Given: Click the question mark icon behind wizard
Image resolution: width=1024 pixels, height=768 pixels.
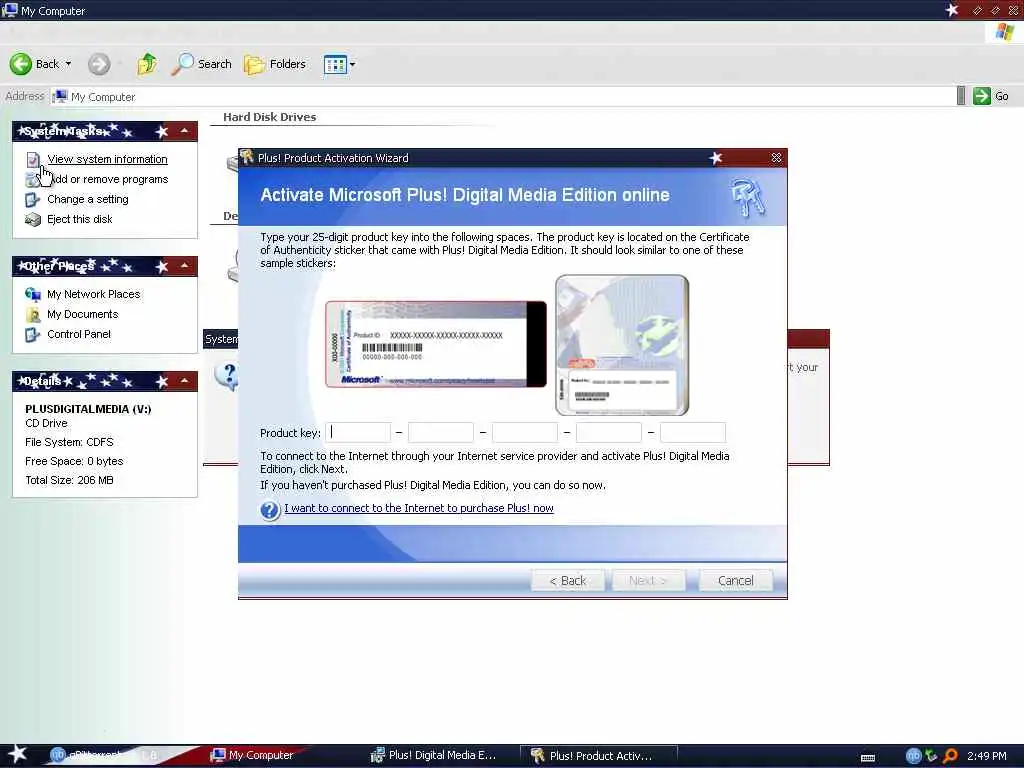Looking at the screenshot, I should coord(227,376).
